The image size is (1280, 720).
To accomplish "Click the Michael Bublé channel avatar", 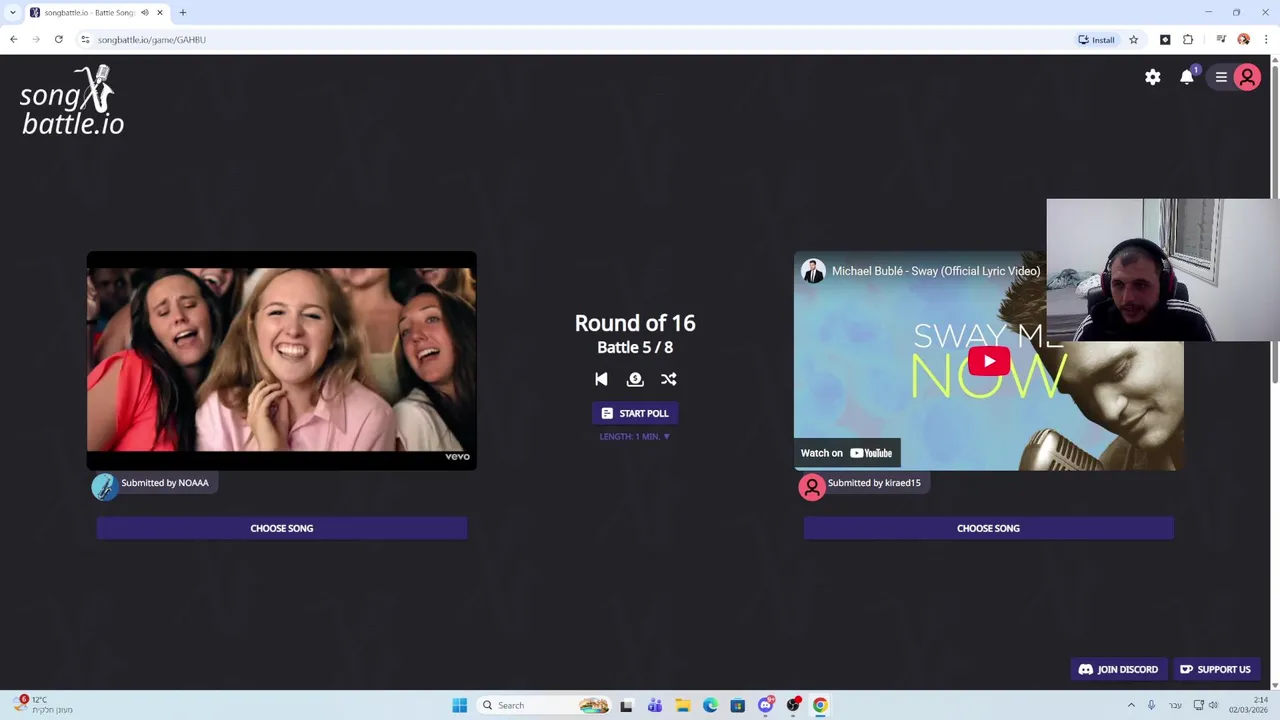I will [x=813, y=271].
